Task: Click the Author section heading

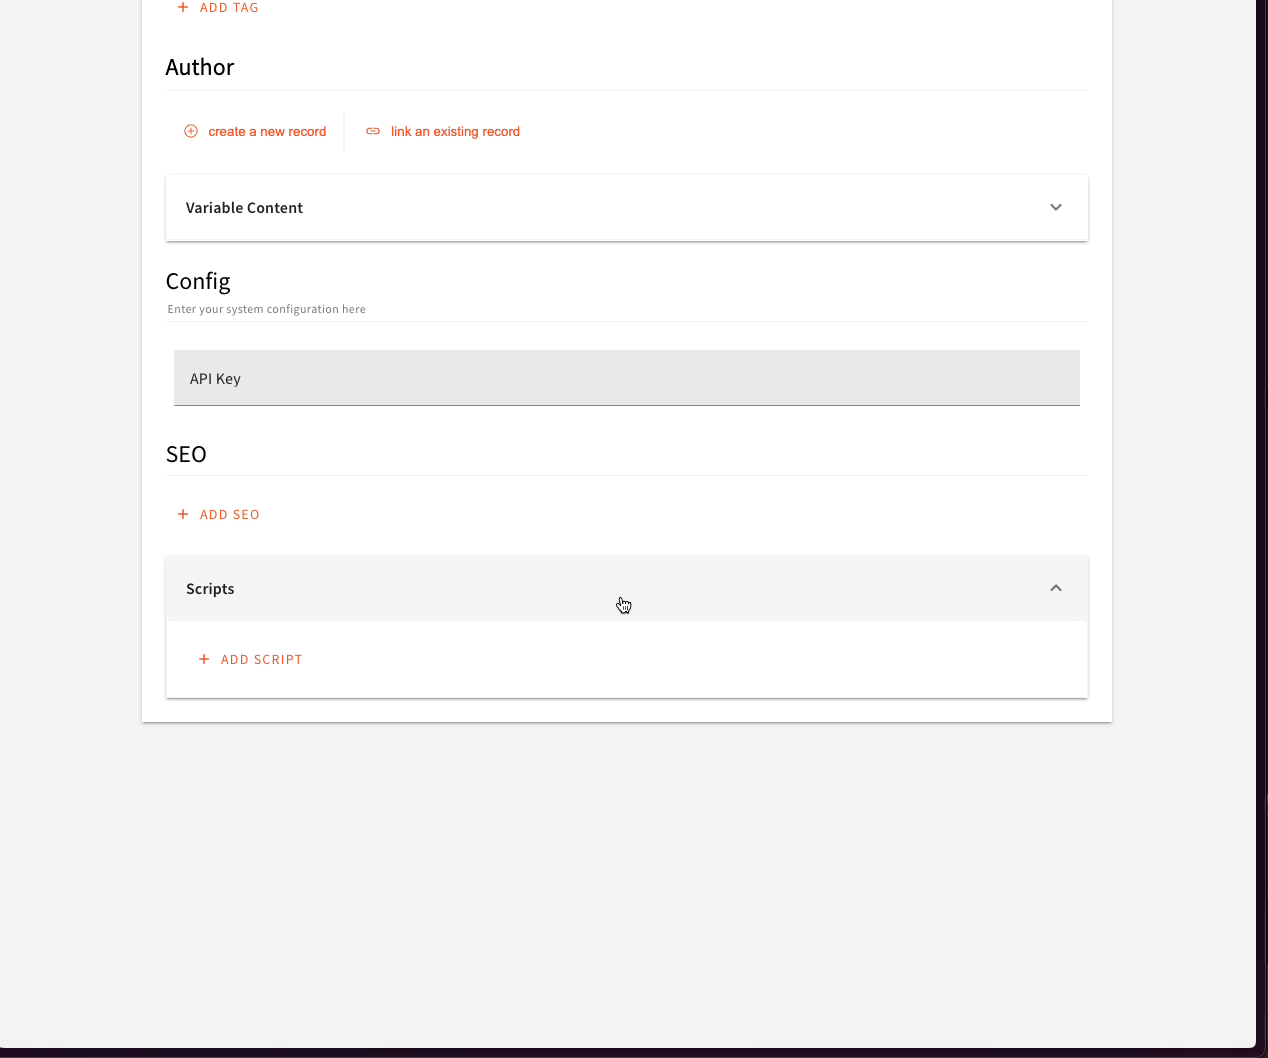Action: [x=200, y=68]
